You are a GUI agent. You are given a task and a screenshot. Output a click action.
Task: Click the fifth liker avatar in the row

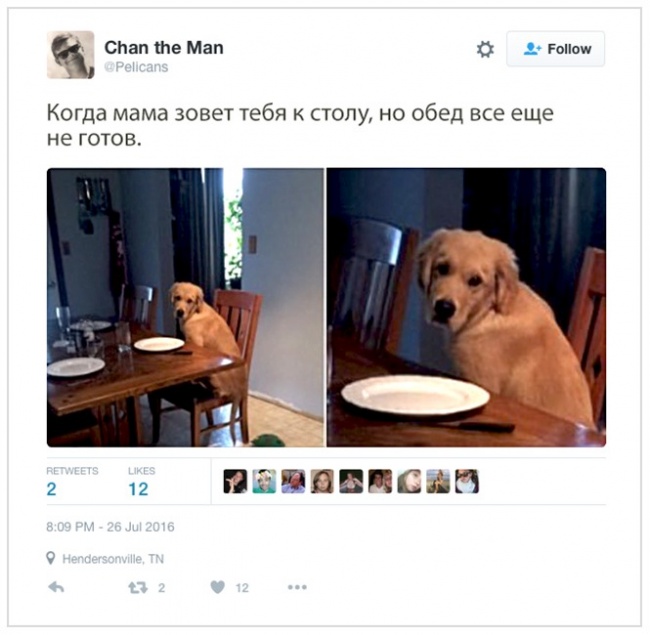[351, 481]
